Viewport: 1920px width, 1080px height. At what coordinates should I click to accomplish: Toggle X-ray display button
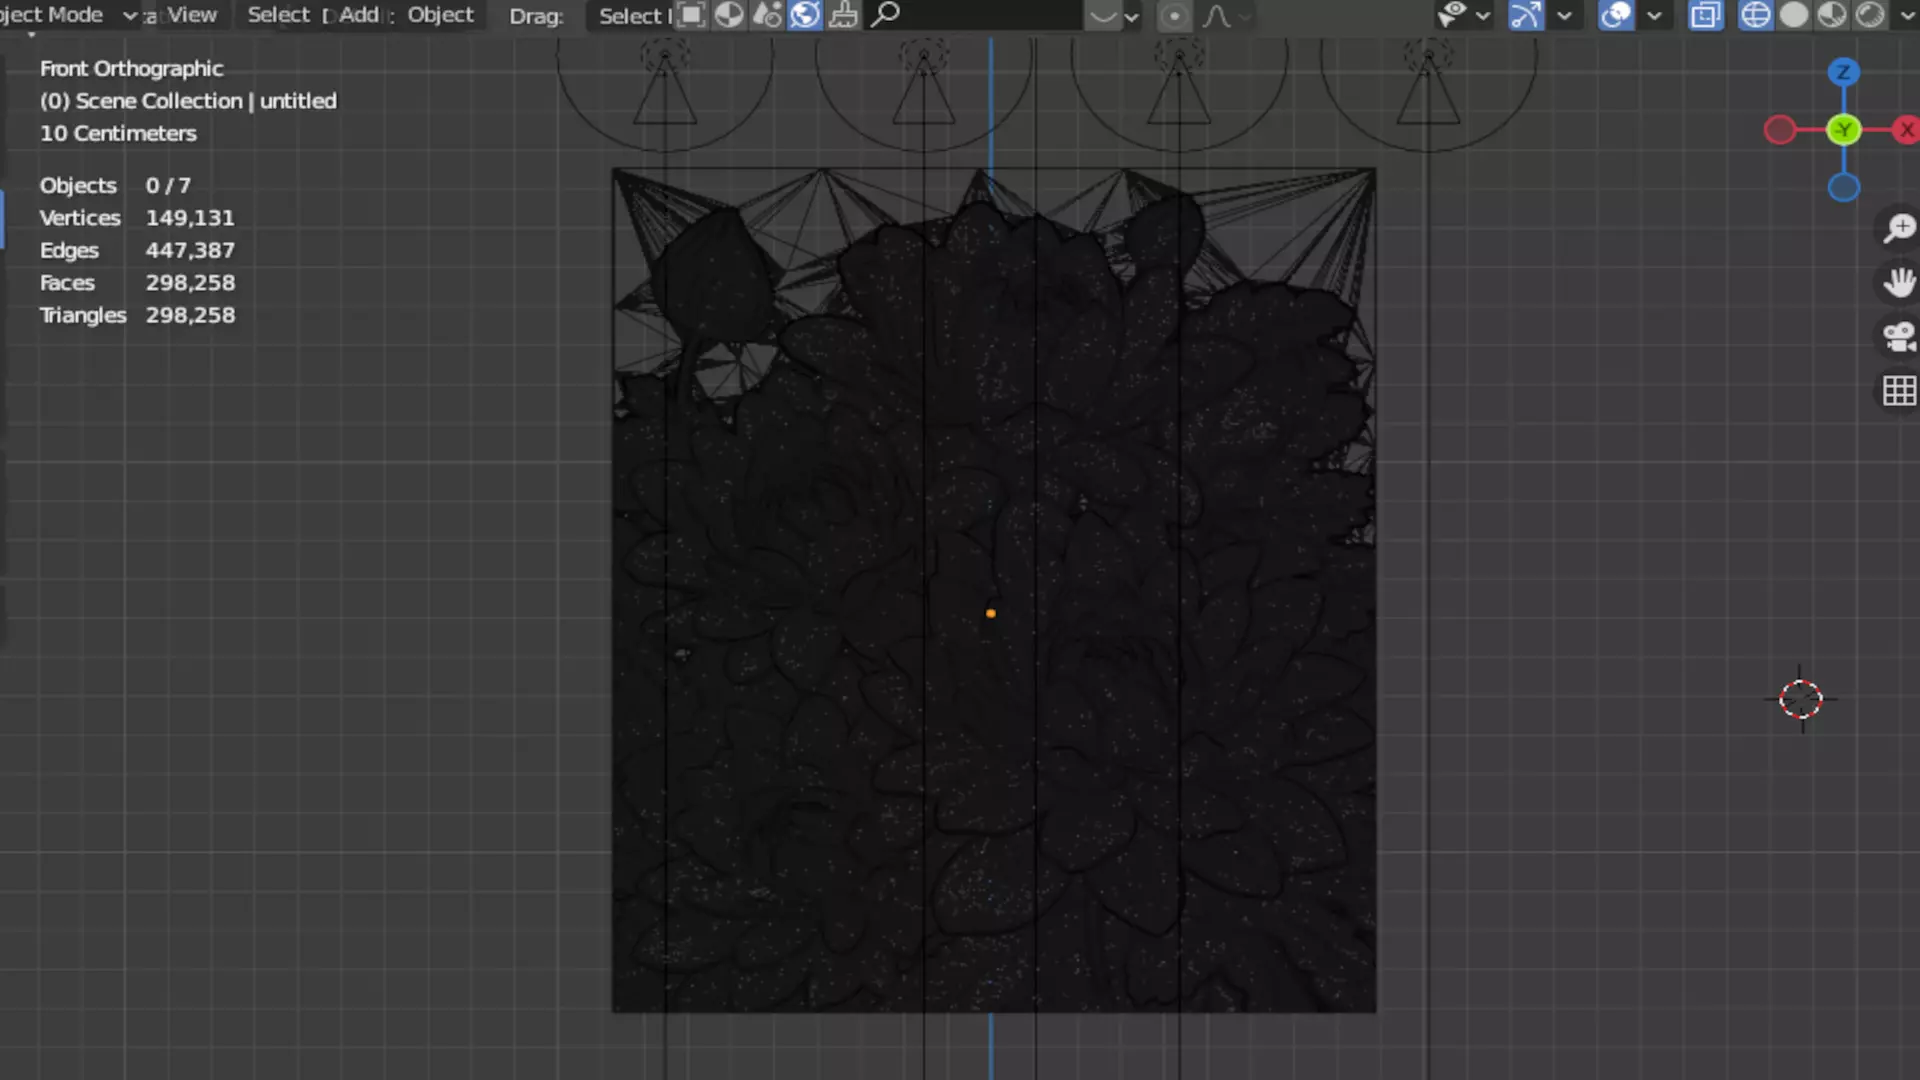click(x=1706, y=15)
